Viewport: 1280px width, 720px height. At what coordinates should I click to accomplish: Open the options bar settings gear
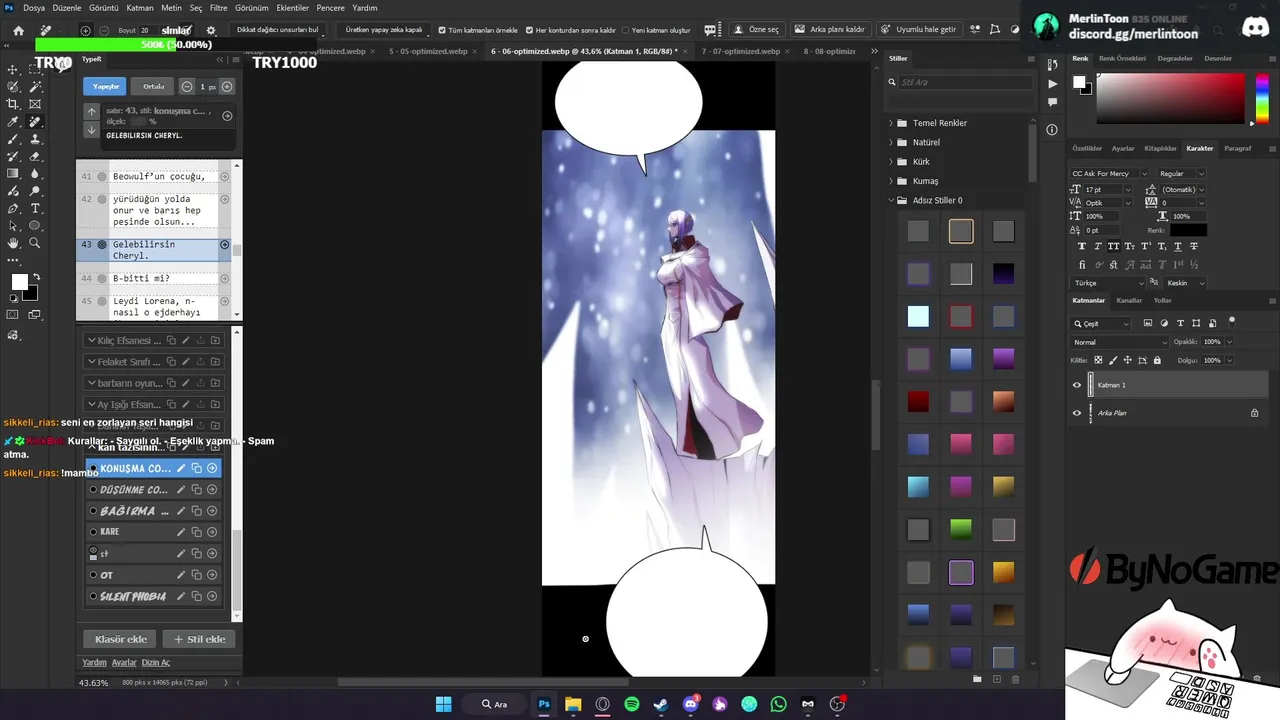(211, 30)
